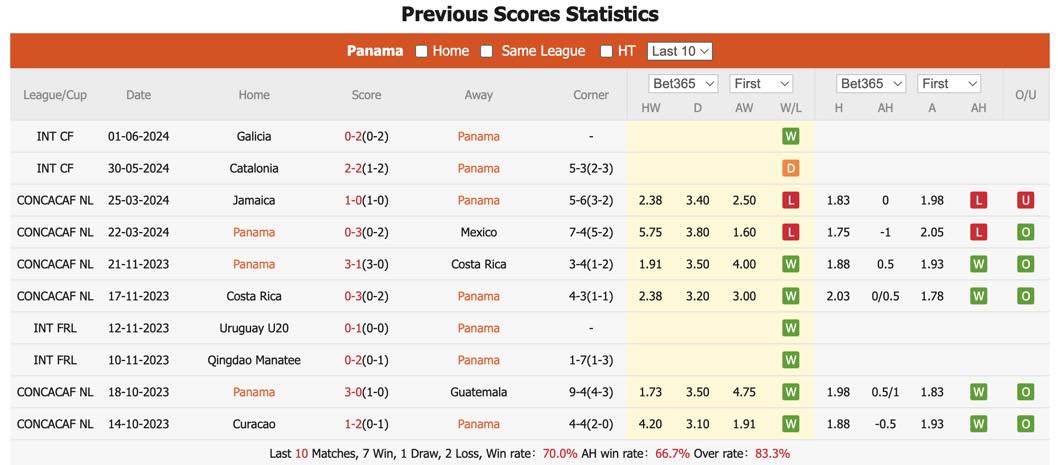Click the W badge for Qingdao Manatee match

click(790, 360)
